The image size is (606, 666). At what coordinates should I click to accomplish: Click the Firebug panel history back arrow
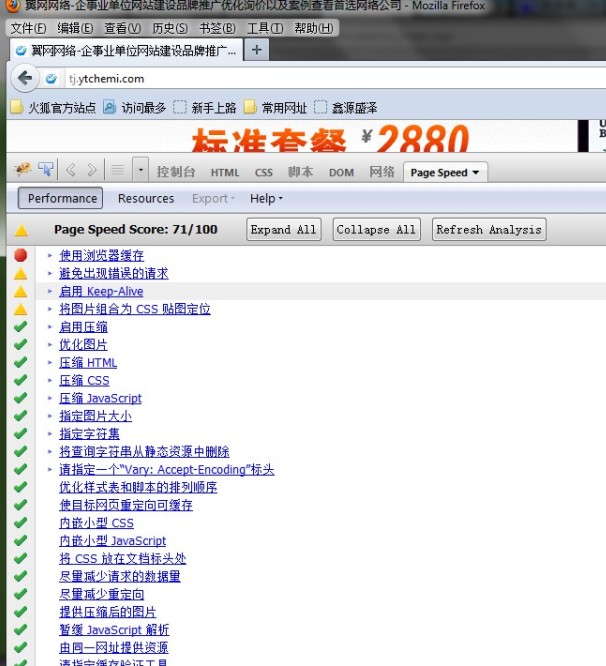coord(72,170)
